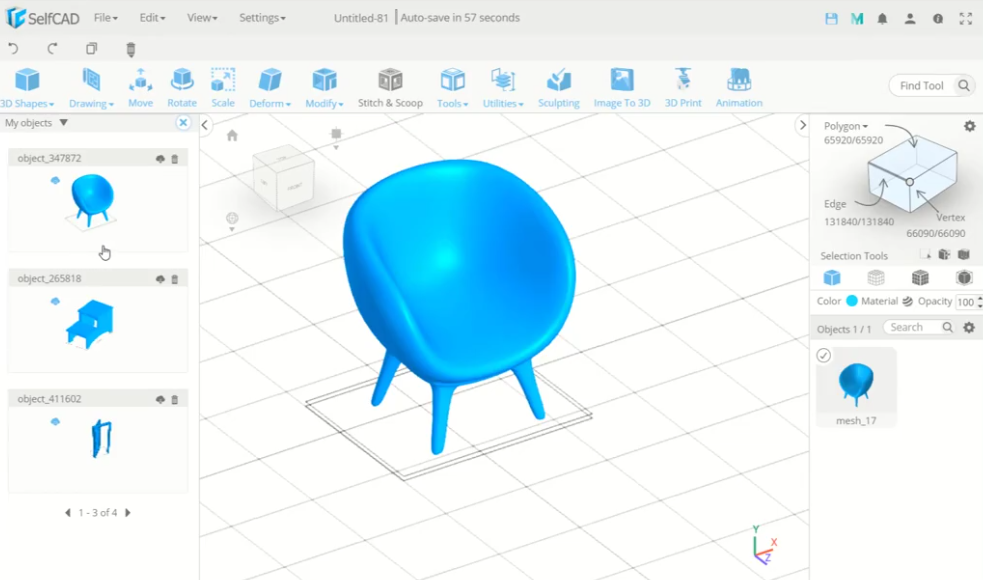Open the Animation tool
Viewport: 983px width, 580px height.
pyautogui.click(x=739, y=88)
